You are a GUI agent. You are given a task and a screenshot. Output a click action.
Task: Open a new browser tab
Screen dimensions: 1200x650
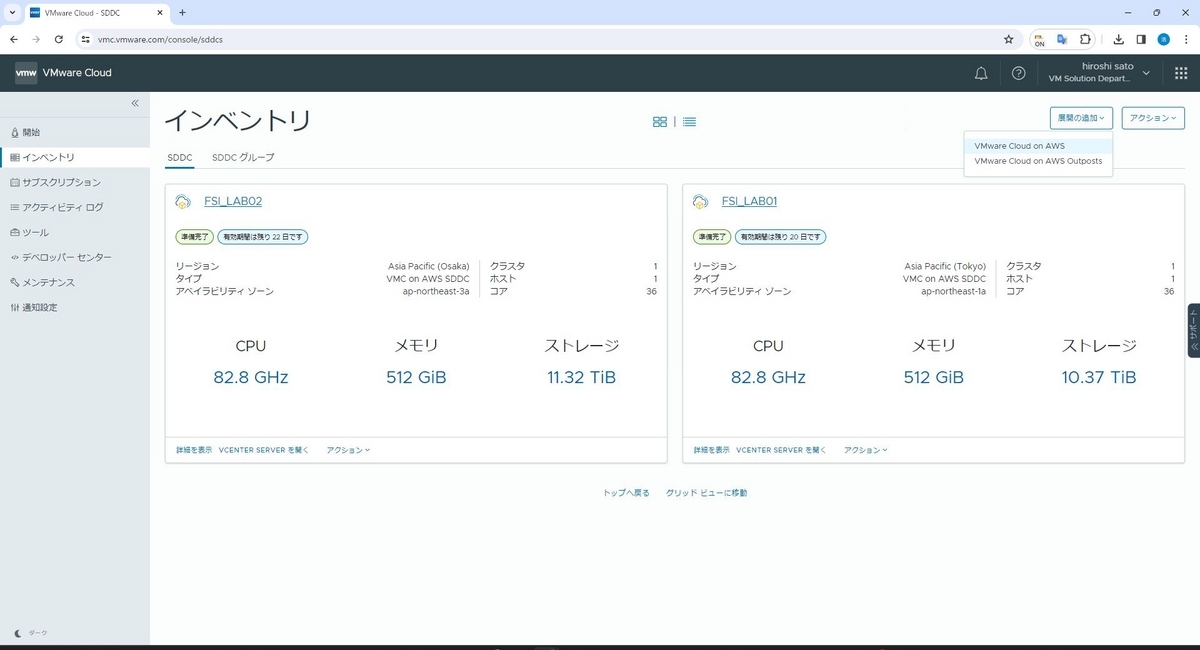tap(182, 12)
